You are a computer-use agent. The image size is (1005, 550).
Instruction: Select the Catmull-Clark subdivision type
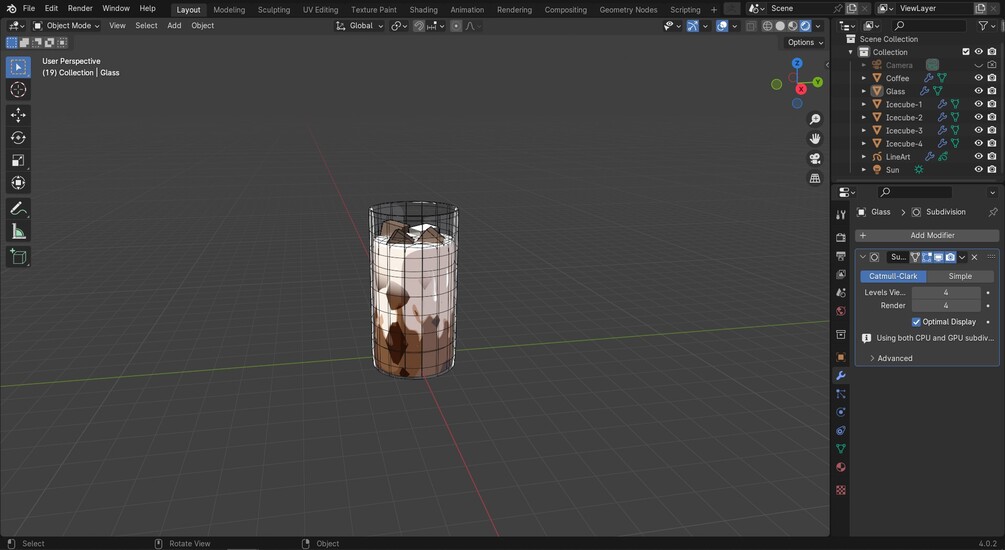(x=893, y=276)
